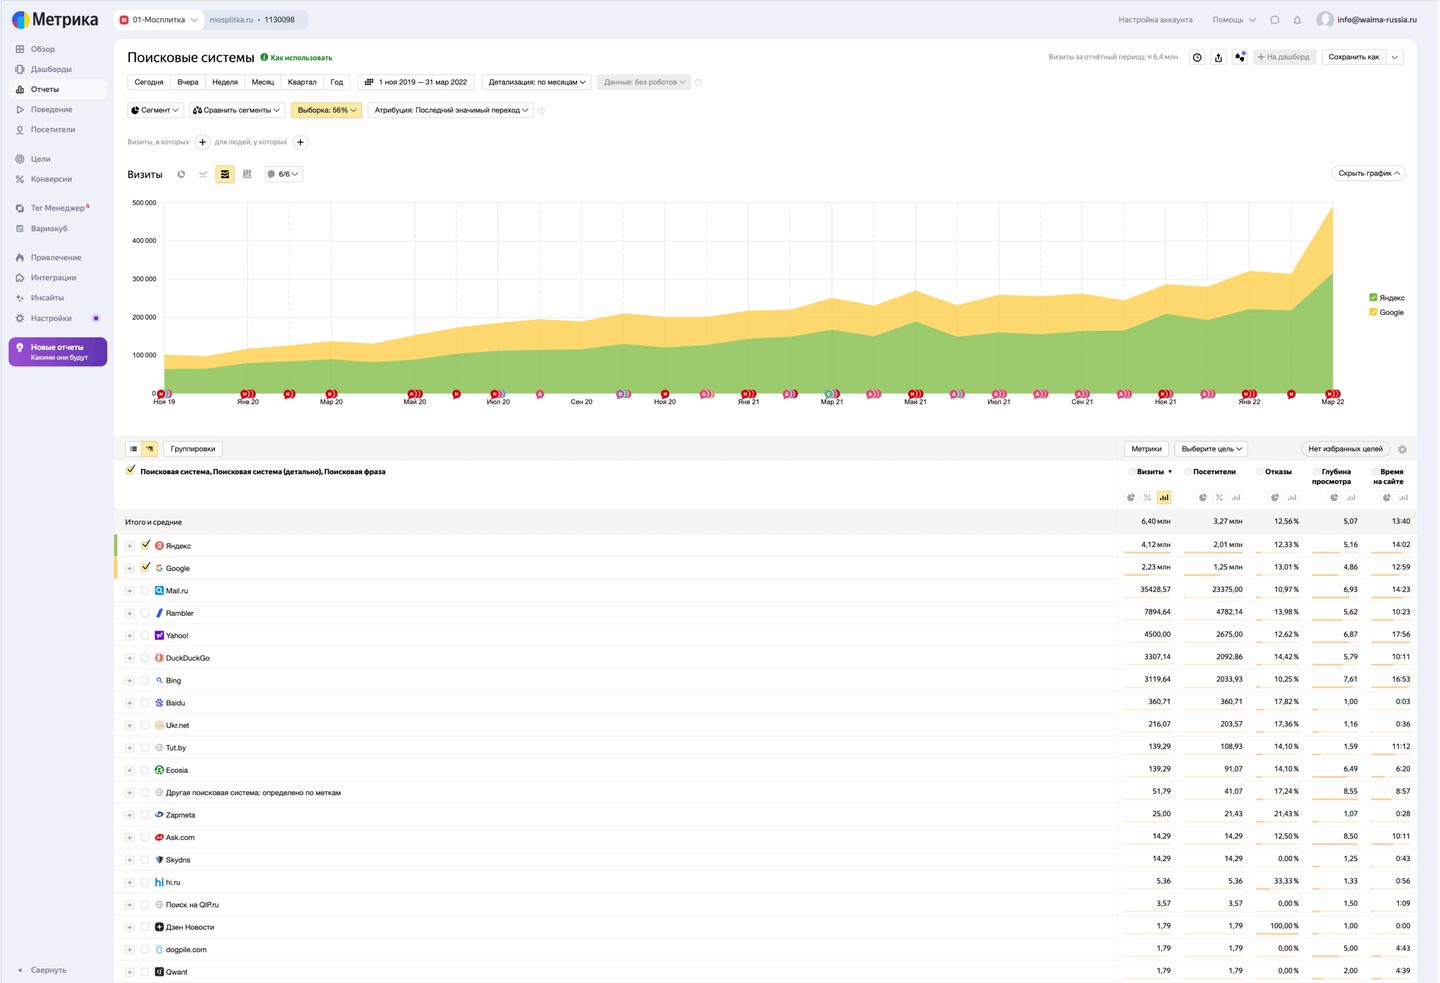Screen dimensions: 1440x983
Task: Click the user avatar icon
Action: [1325, 20]
